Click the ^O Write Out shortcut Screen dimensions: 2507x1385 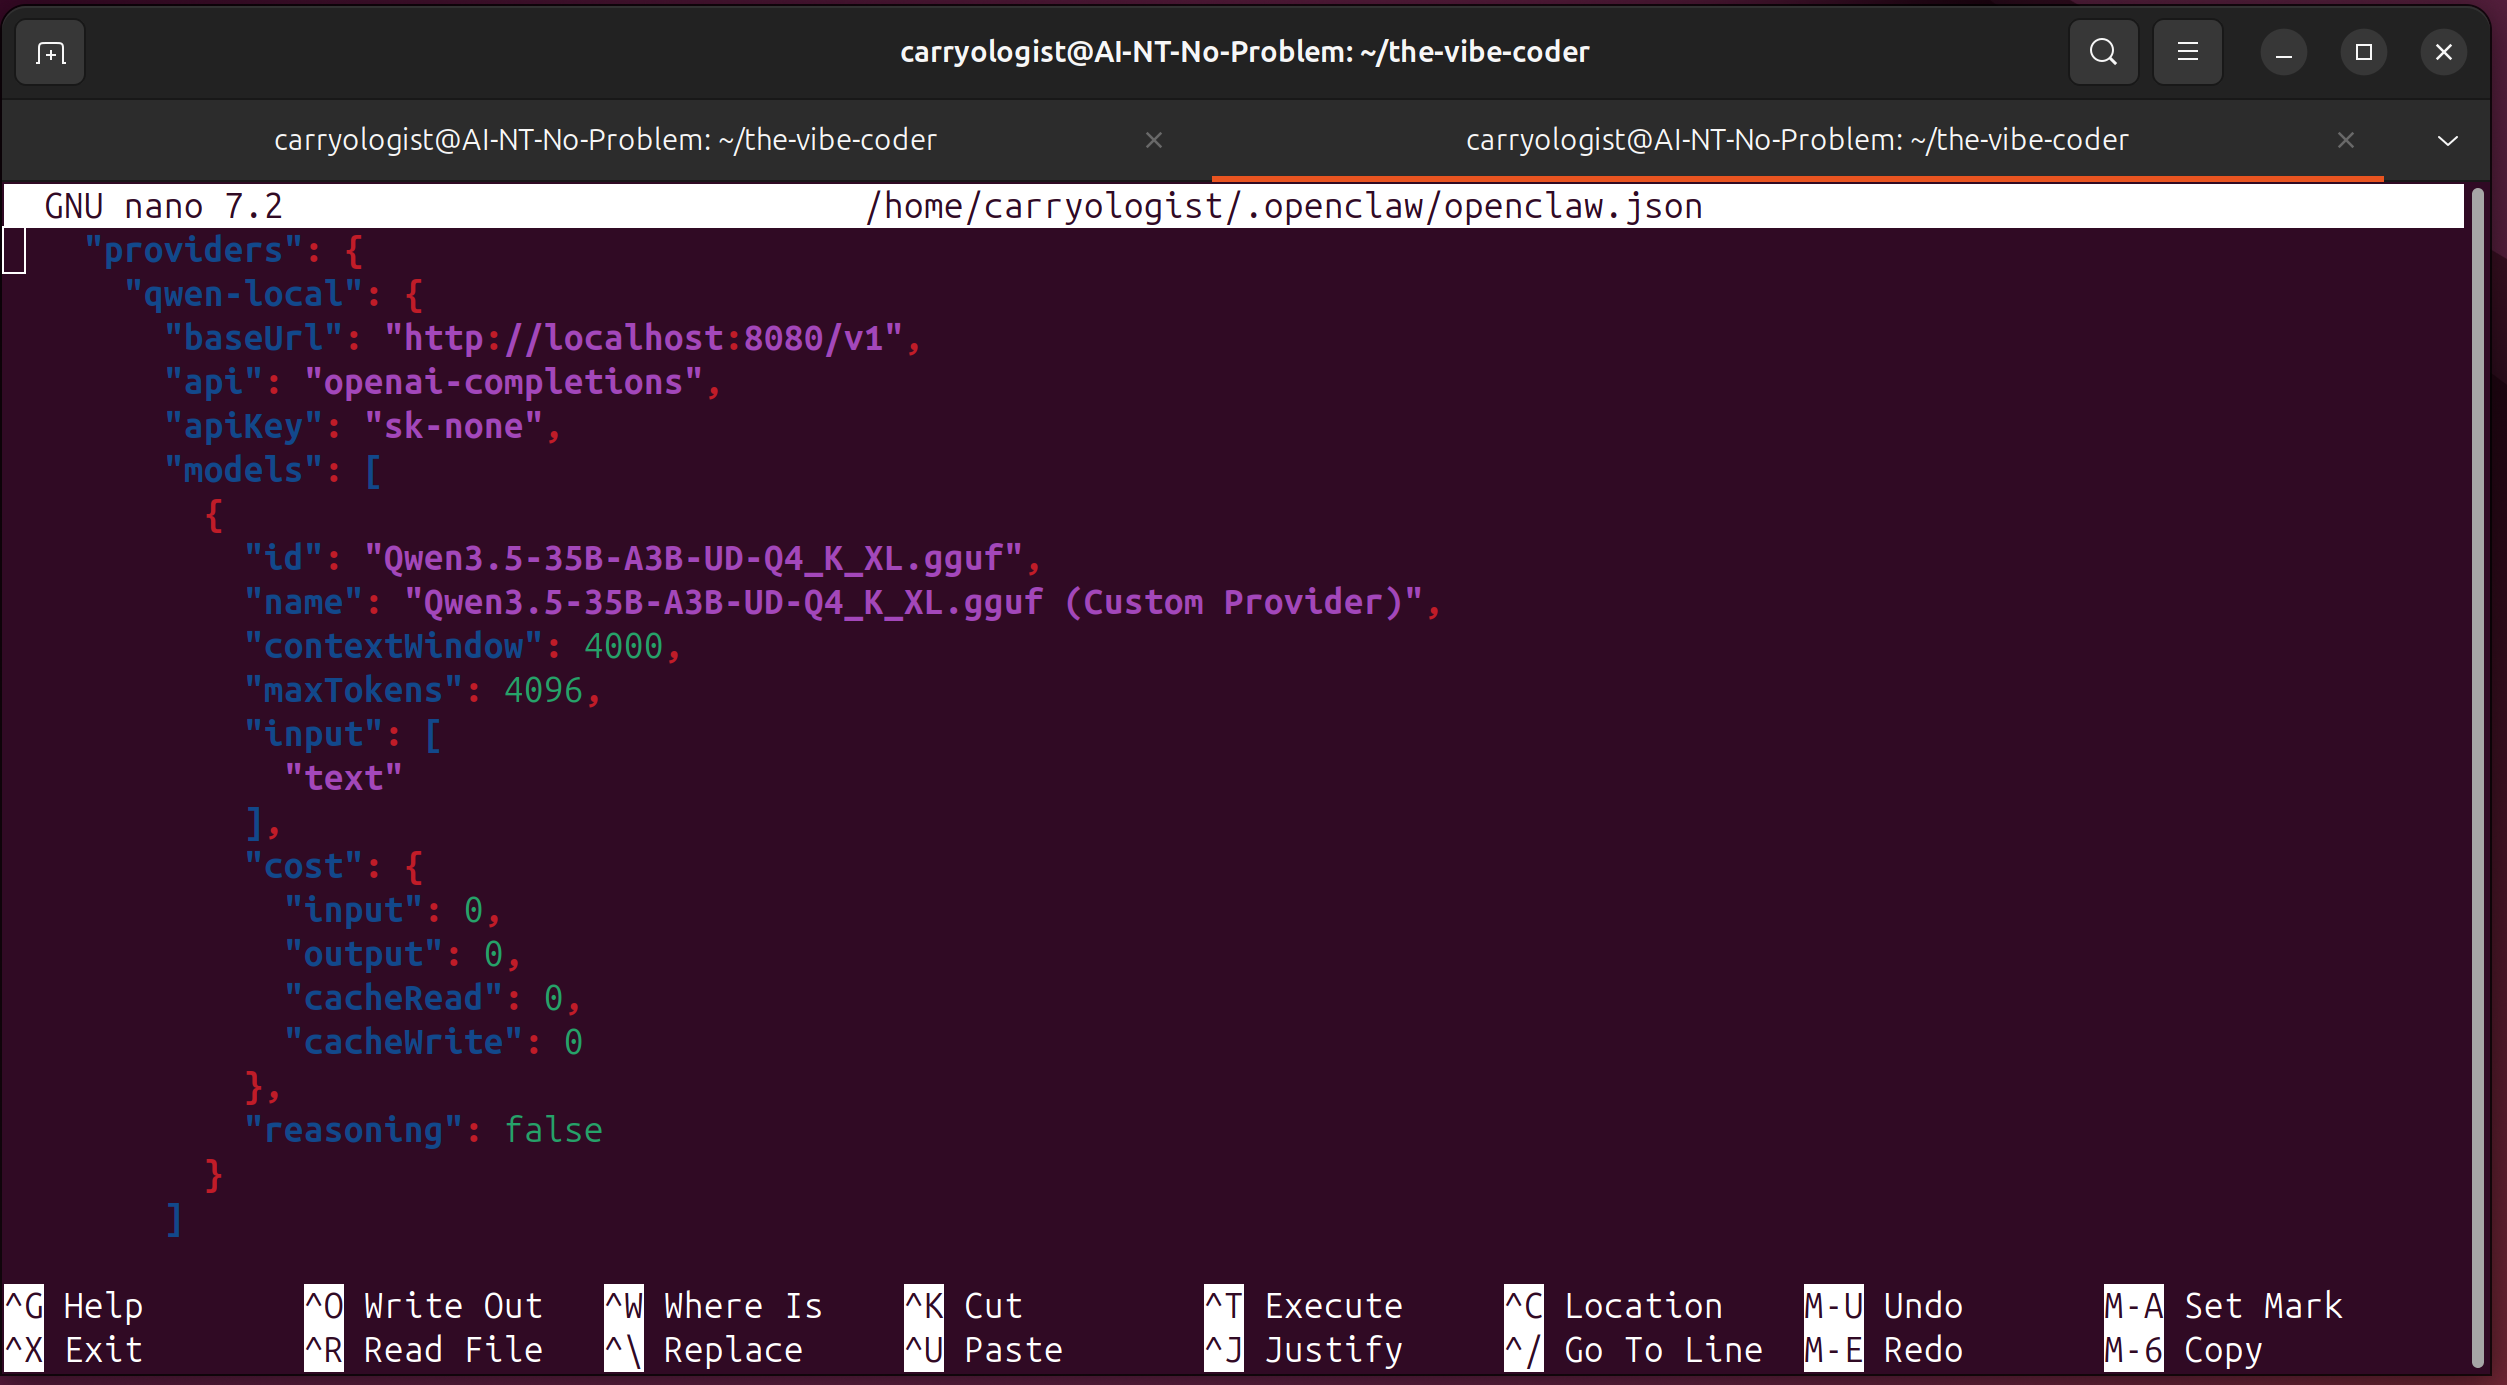(423, 1305)
